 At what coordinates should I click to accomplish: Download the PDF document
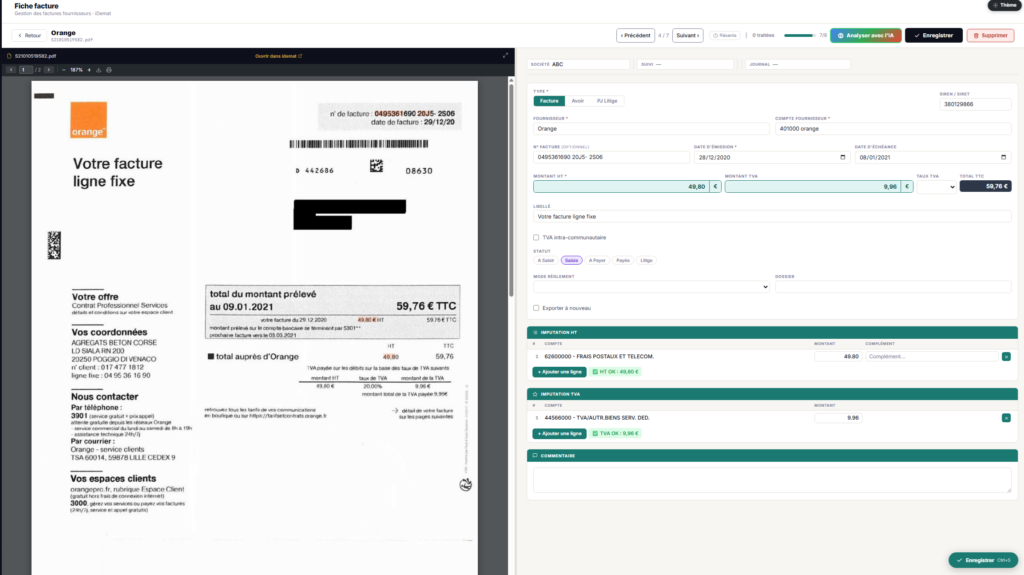point(99,70)
